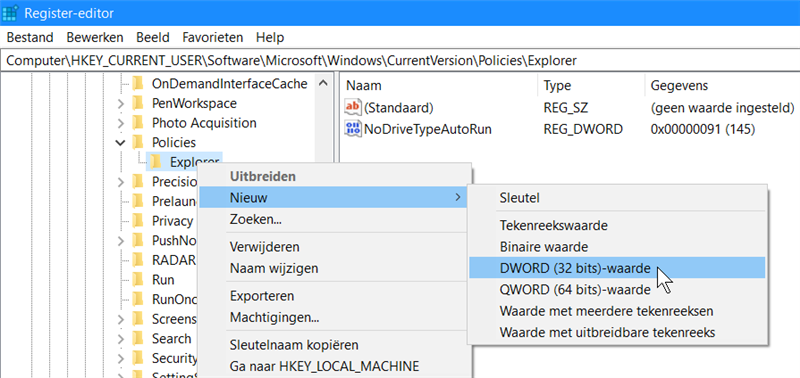Screen dimensions: 800x378
Task: Click the 0x00000091 (145) data cell
Action: [x=703, y=129]
